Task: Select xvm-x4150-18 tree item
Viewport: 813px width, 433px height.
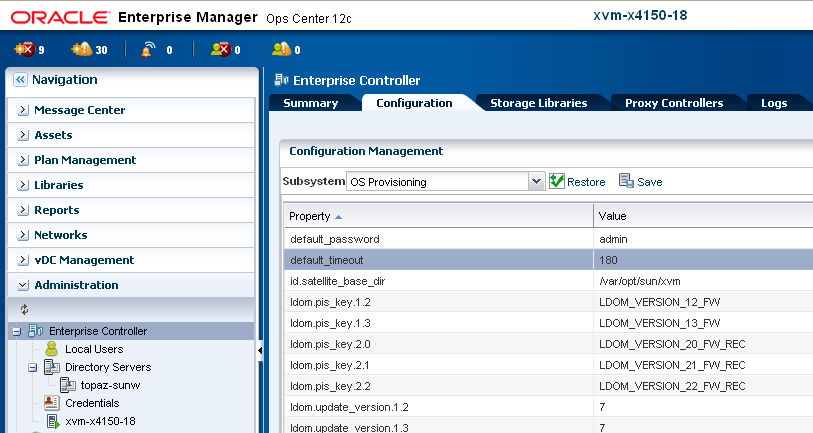Action: [x=100, y=421]
